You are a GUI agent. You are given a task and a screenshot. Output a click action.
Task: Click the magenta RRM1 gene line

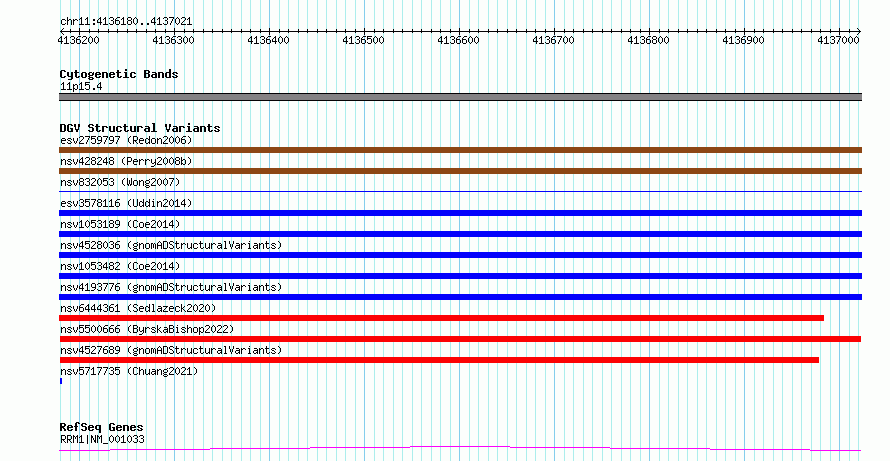click(460, 449)
